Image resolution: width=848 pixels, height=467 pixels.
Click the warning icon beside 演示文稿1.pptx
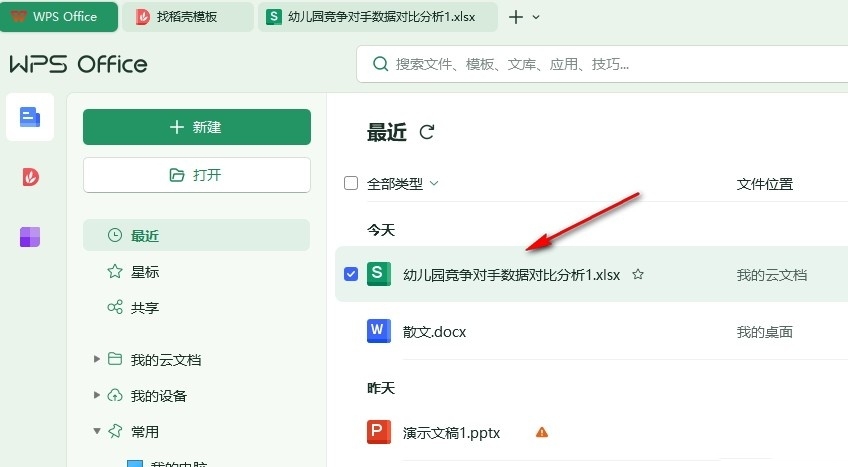click(541, 432)
